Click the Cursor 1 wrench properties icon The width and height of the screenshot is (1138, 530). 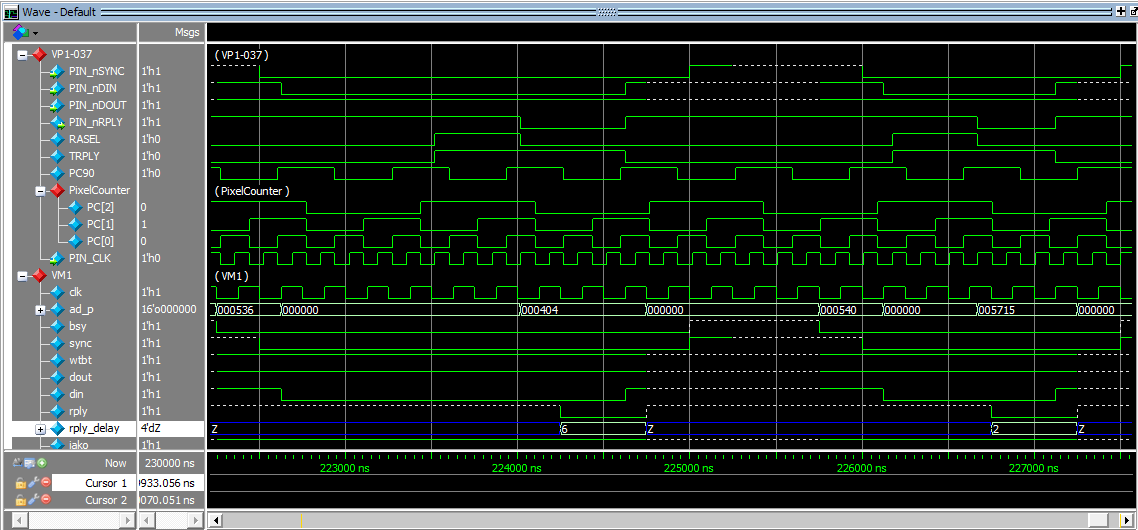(33, 482)
